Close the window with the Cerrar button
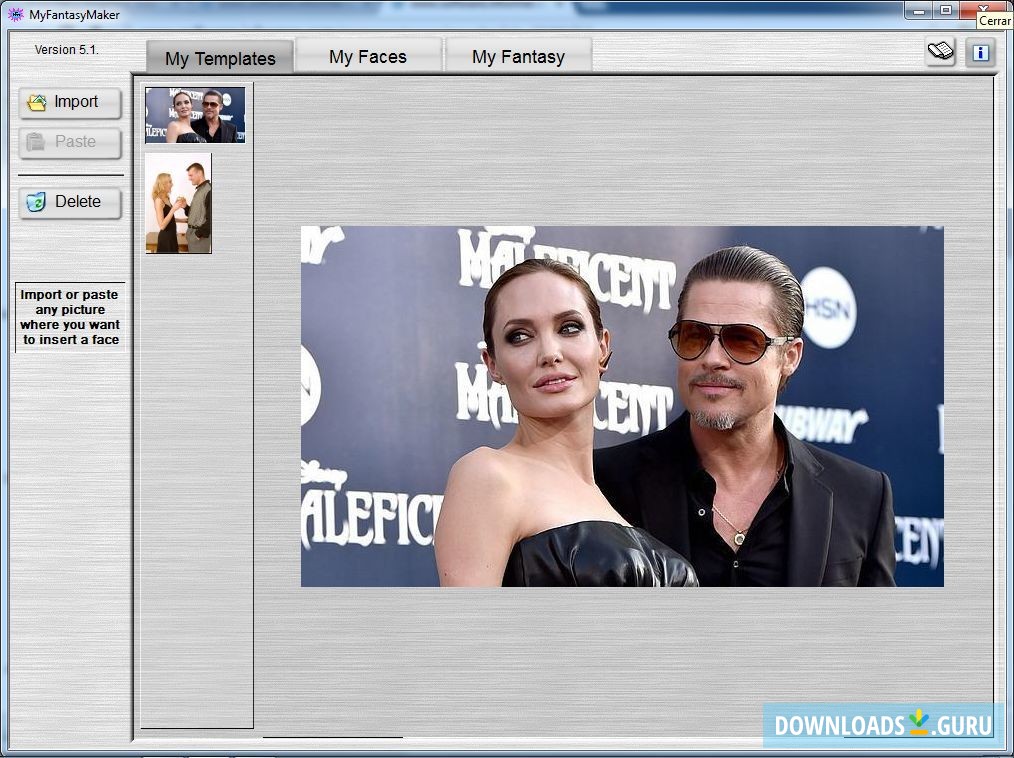The image size is (1014, 758). coord(984,9)
